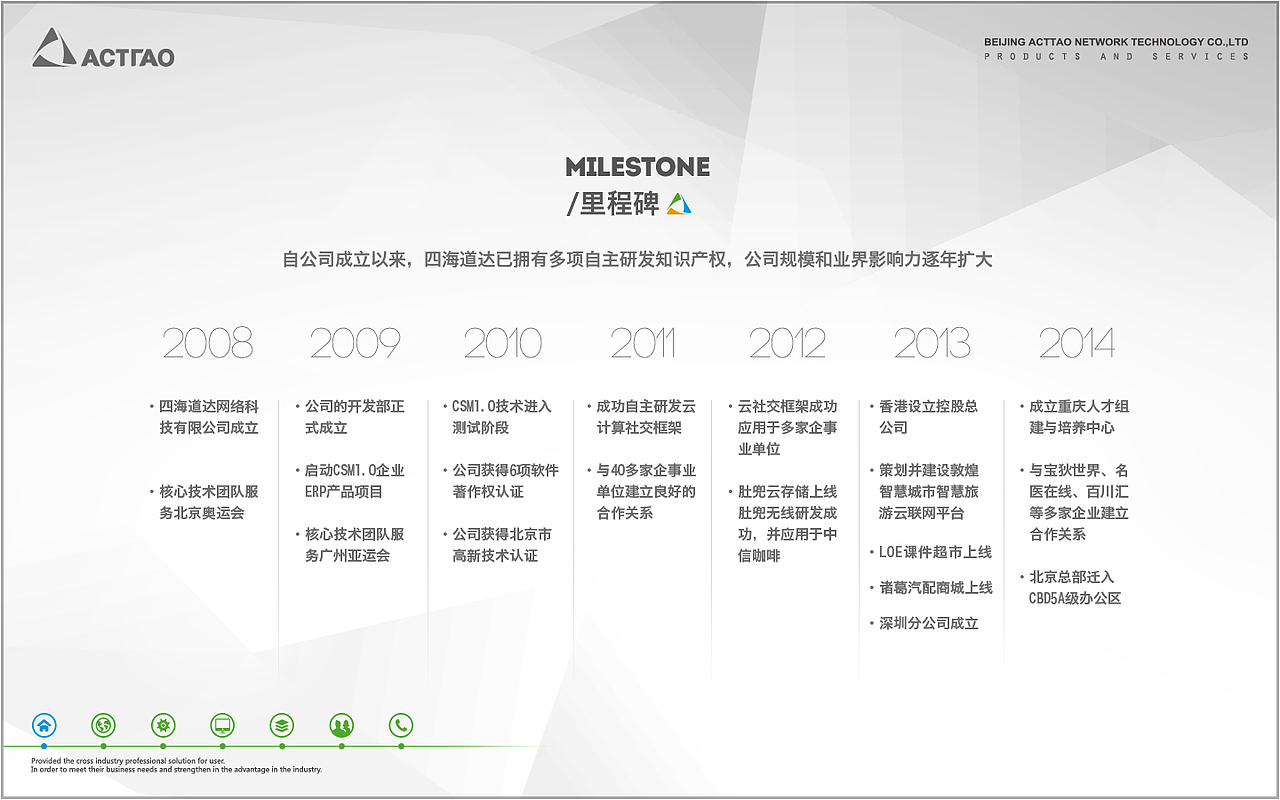
Task: Select the green dot under the monitor icon
Action: click(x=222, y=746)
